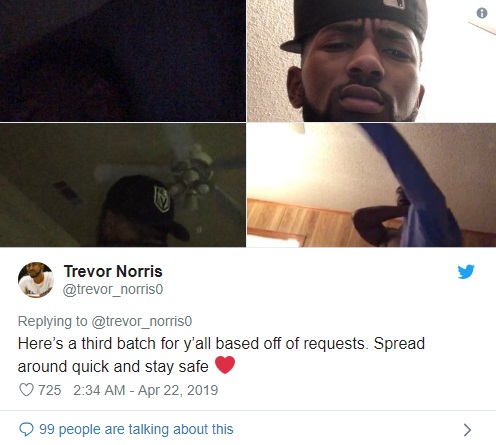Expand conversation with the right chevron arrow

tap(467, 430)
